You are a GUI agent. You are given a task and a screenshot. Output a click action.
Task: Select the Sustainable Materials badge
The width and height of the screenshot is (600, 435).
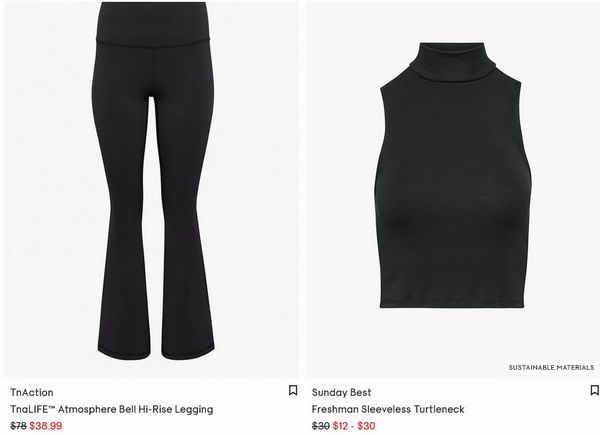click(x=551, y=368)
